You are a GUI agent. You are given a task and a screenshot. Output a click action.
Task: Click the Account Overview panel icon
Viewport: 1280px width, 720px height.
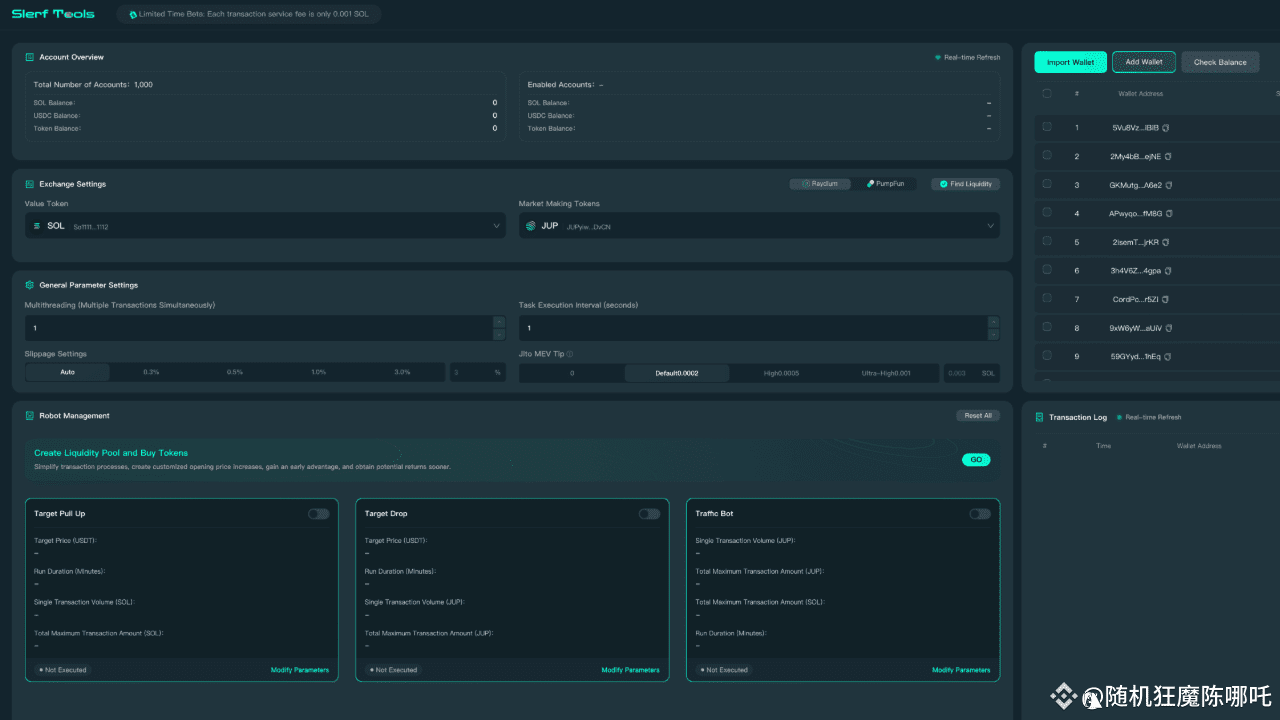30,57
